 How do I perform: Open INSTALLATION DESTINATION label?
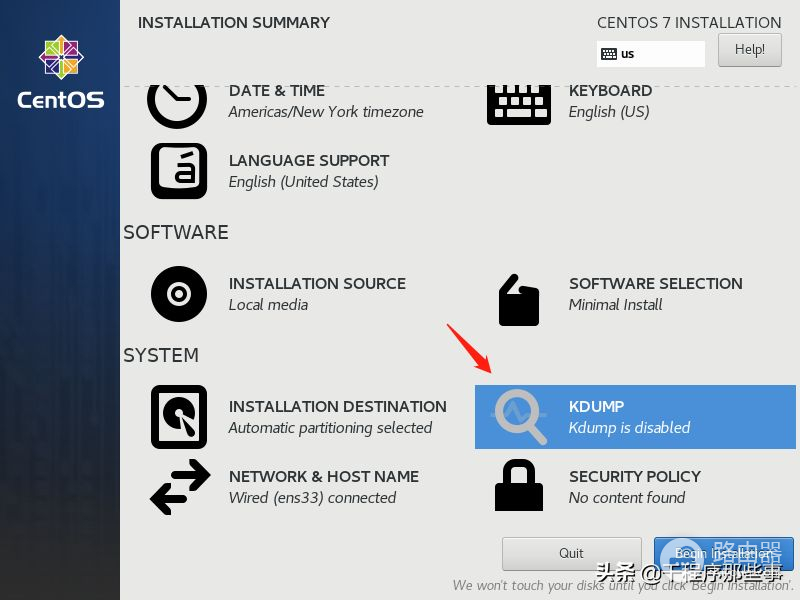point(338,407)
